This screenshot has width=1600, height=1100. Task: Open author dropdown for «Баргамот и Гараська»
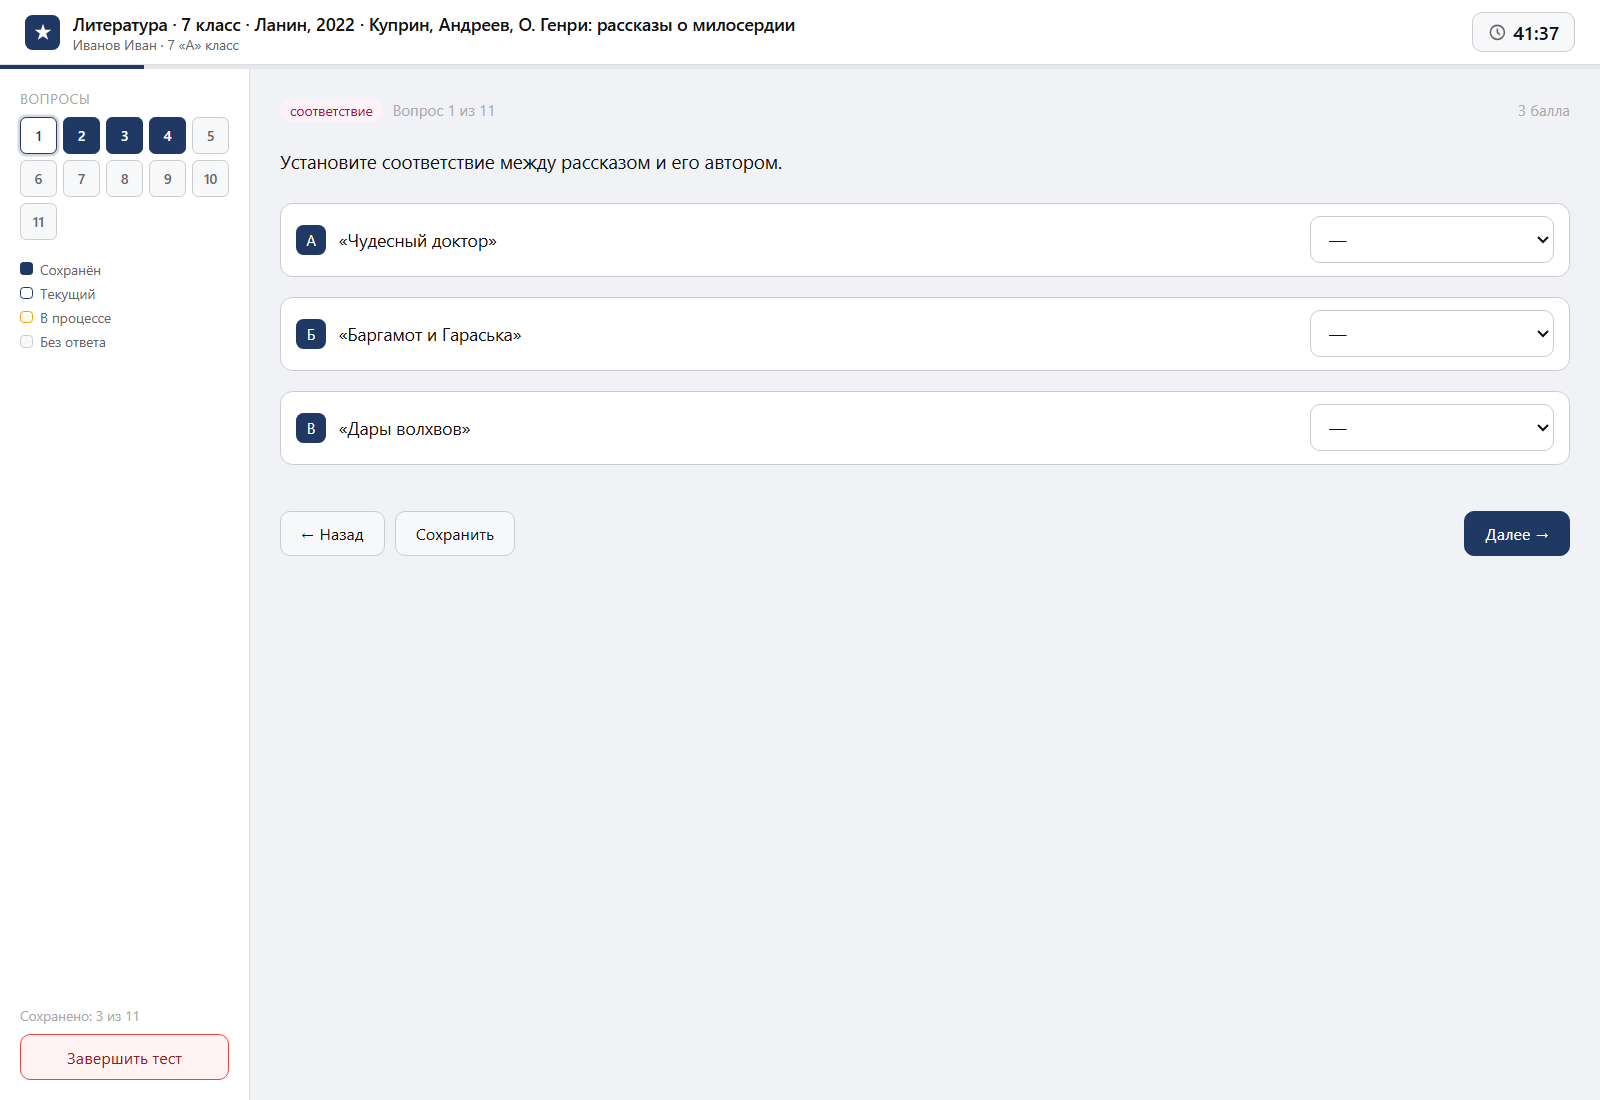coord(1431,334)
